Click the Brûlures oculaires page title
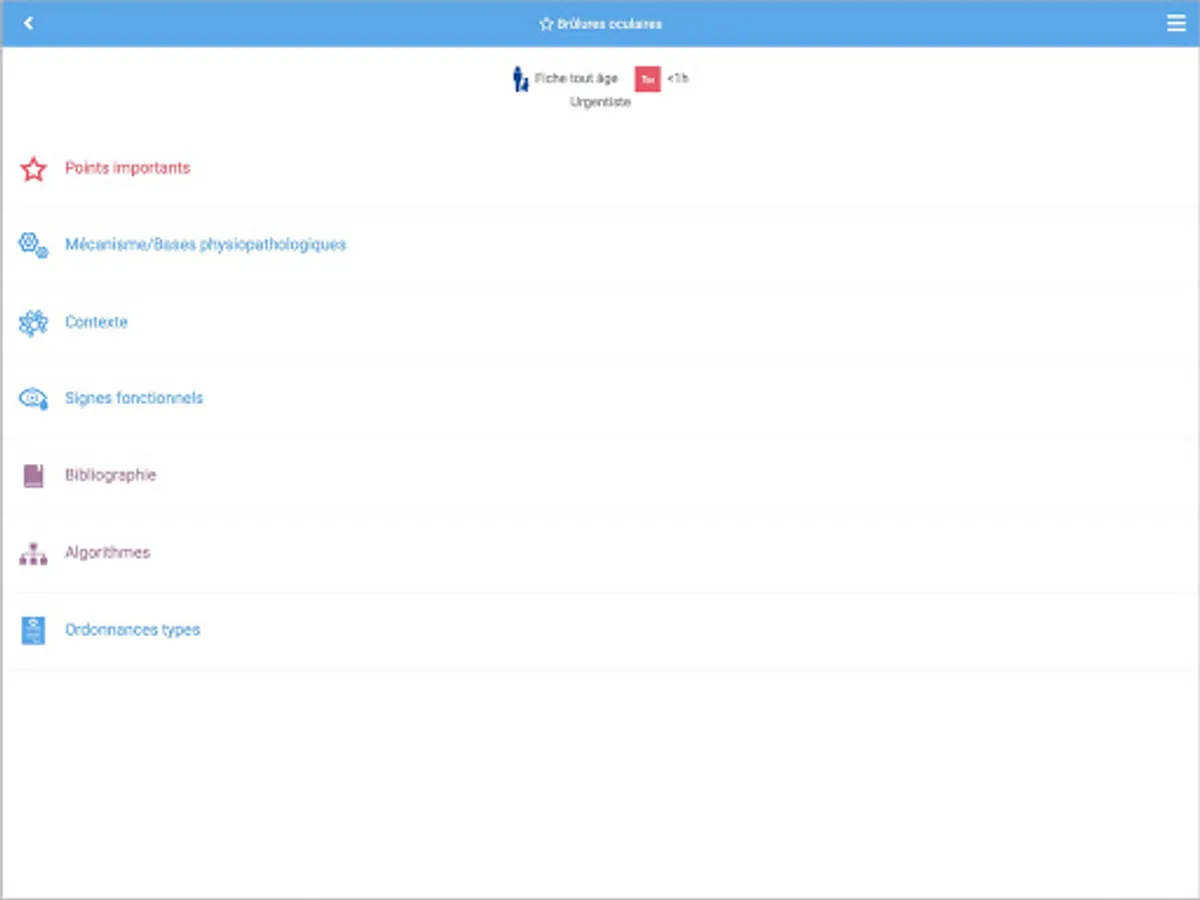The image size is (1200, 900). 609,24
